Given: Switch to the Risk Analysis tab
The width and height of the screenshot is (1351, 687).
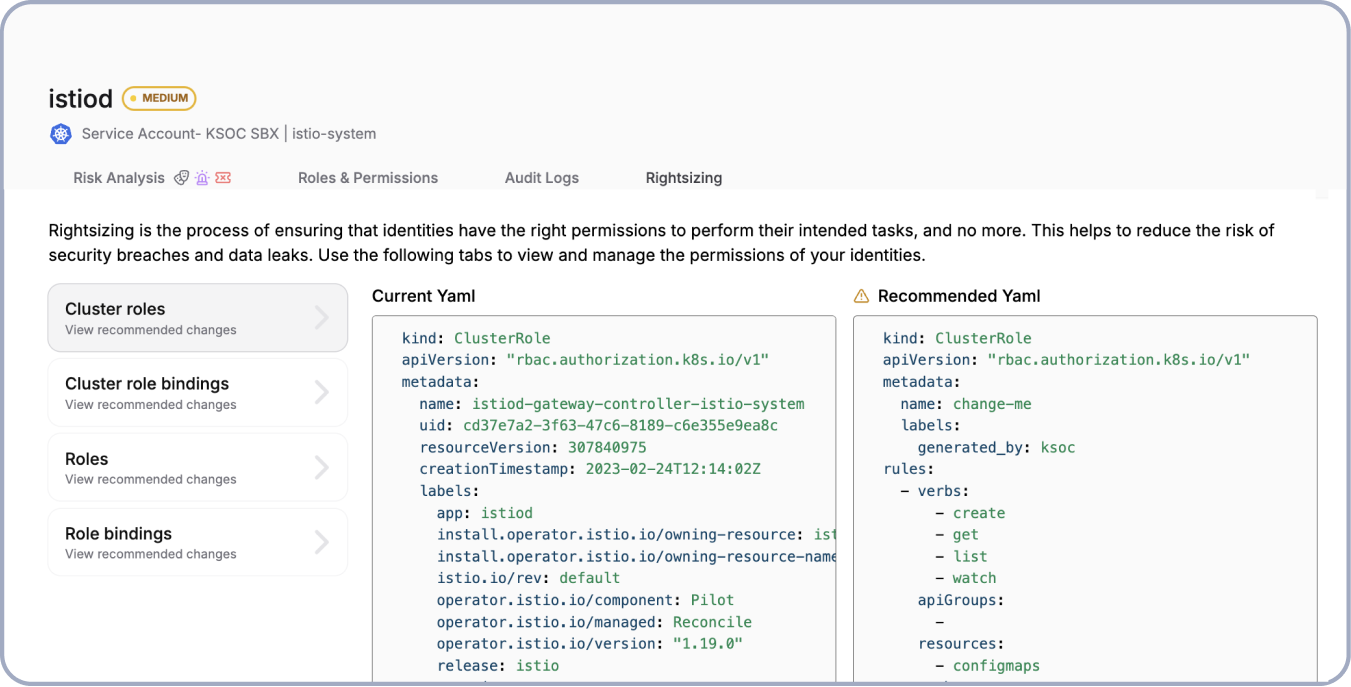Looking at the screenshot, I should (119, 178).
